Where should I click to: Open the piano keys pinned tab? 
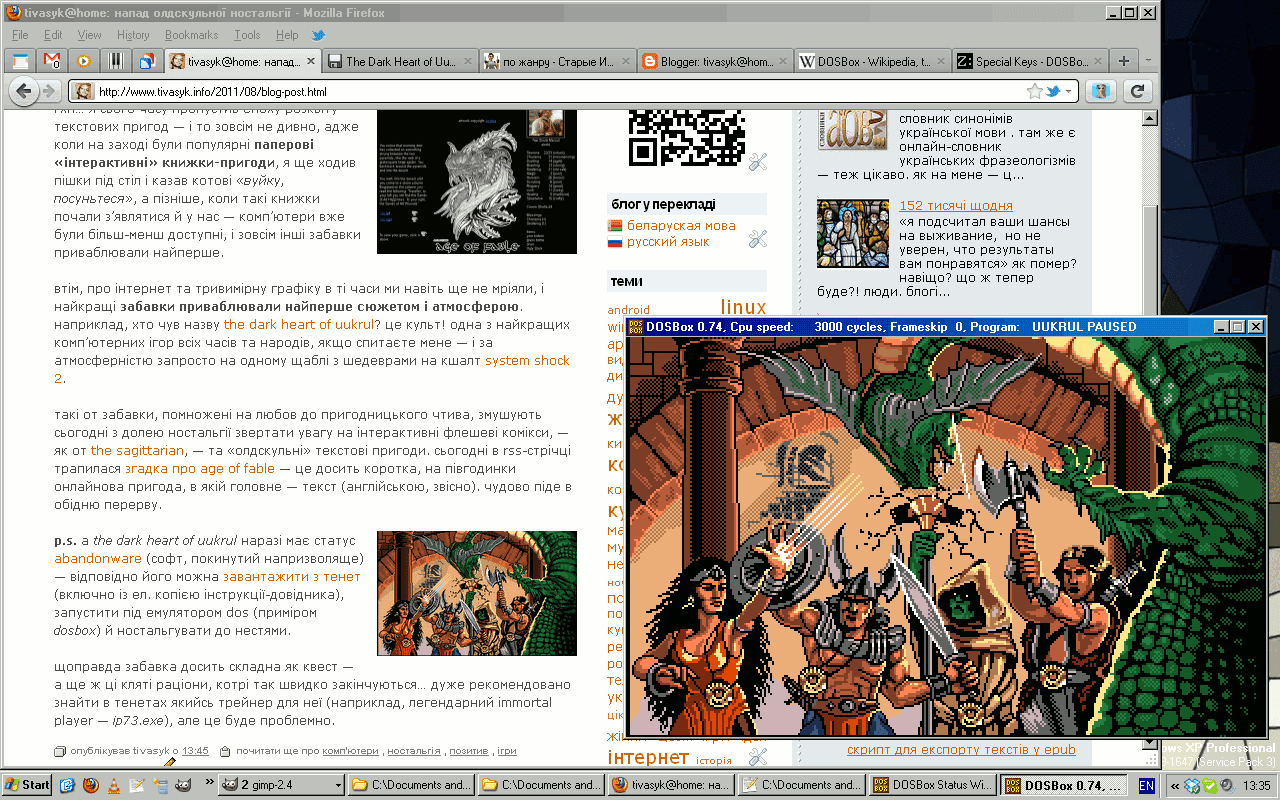point(115,61)
